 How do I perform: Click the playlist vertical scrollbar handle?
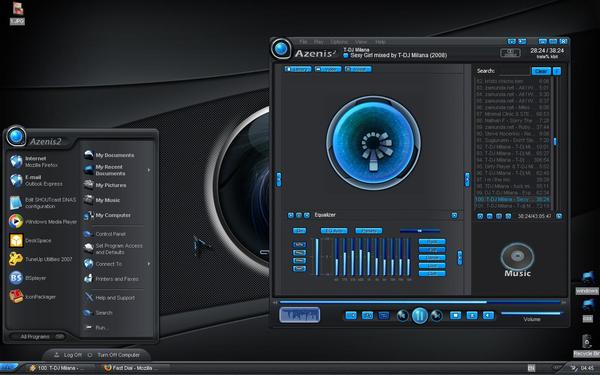(555, 141)
